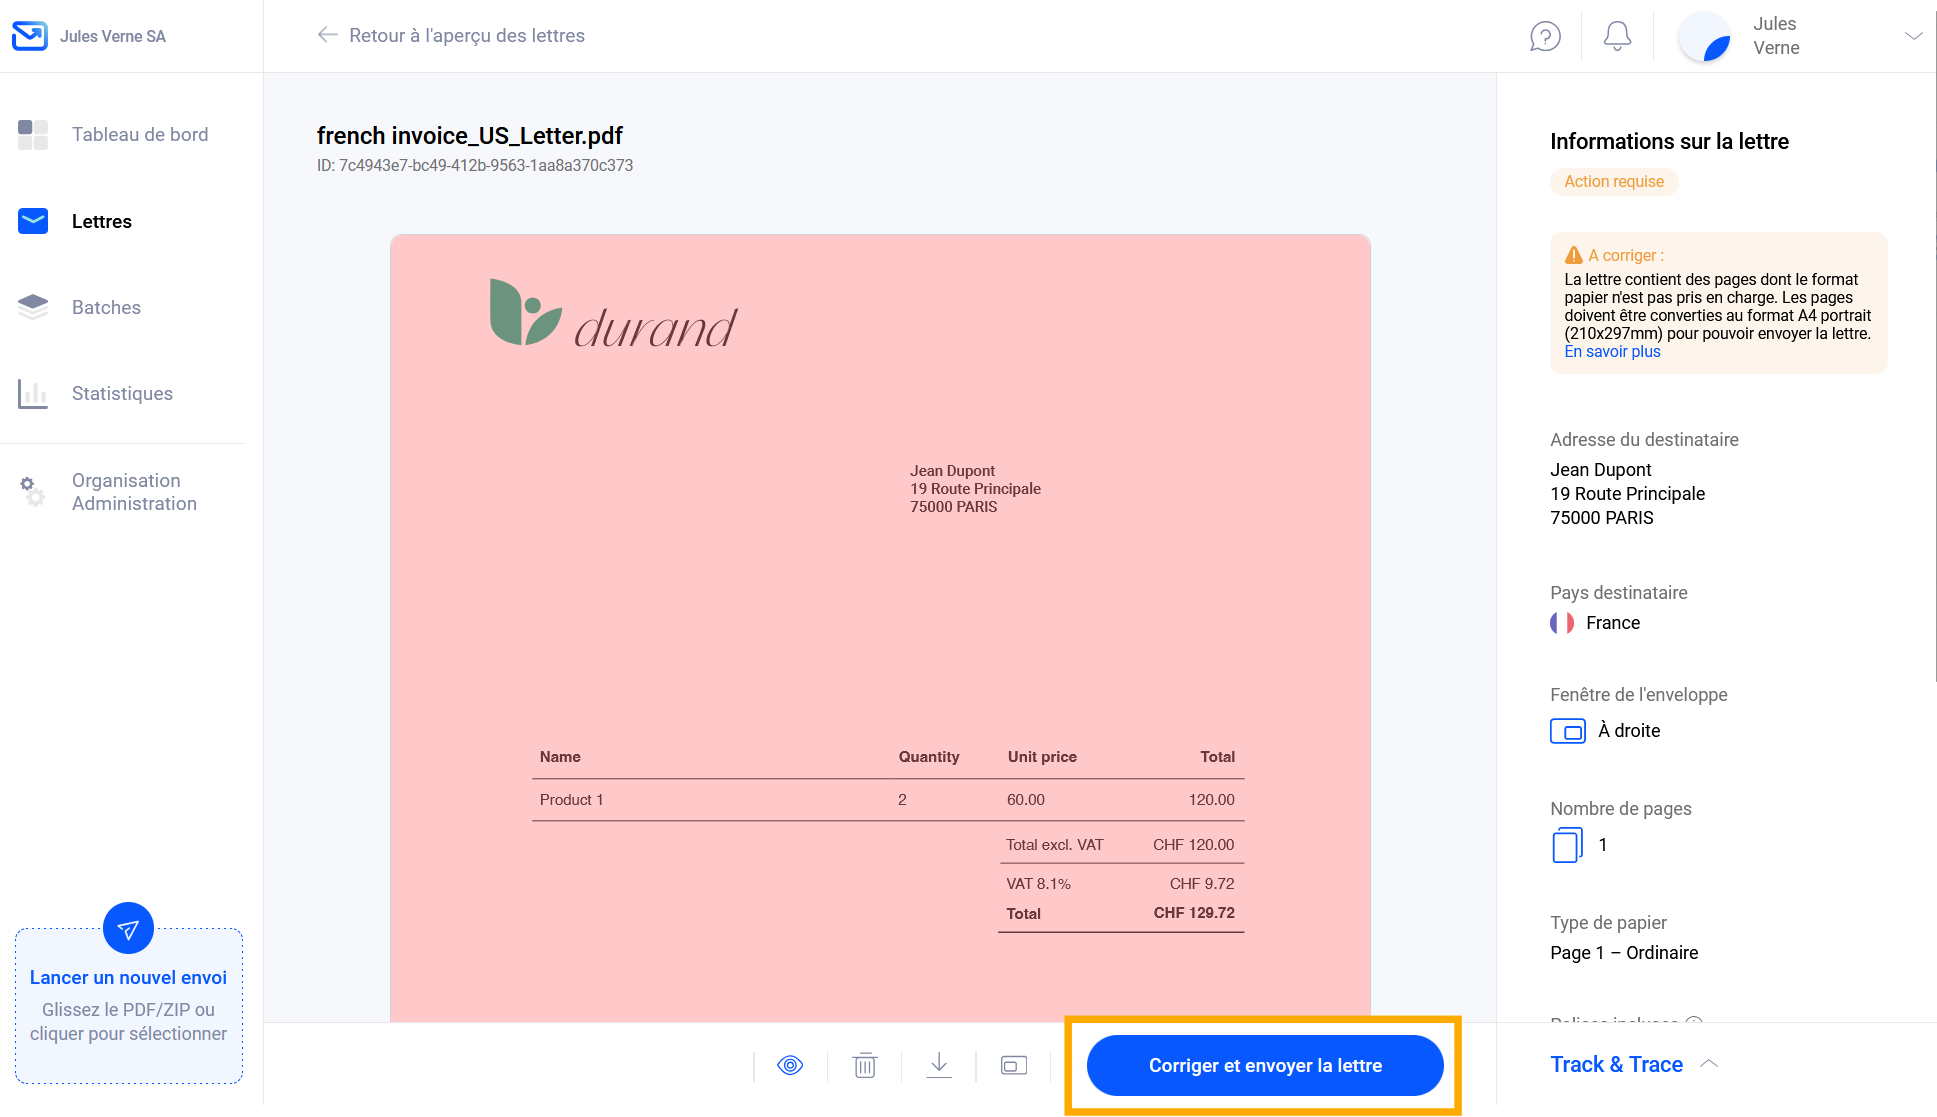This screenshot has height=1117, width=1937.
Task: Click the envelope window position icon
Action: tap(1014, 1065)
